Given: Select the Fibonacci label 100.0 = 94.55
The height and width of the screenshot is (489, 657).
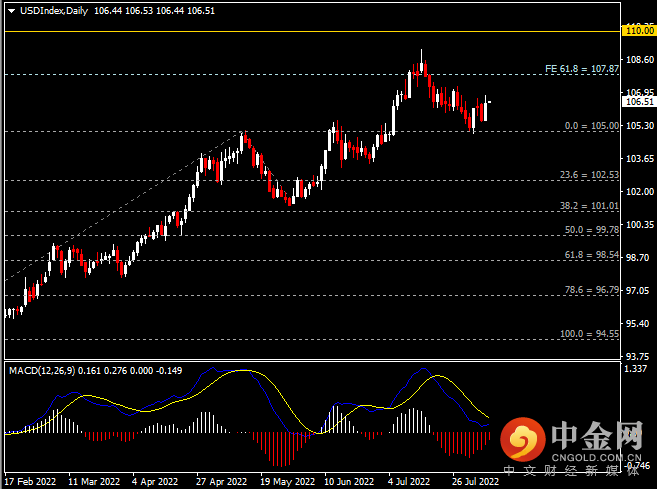Looking at the screenshot, I should point(589,334).
